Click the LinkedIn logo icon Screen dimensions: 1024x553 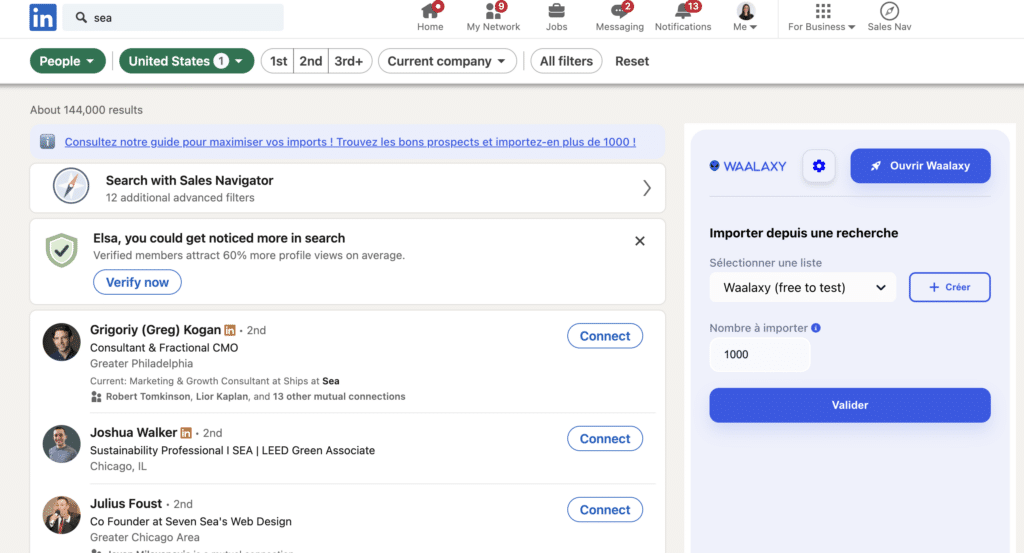pos(43,17)
